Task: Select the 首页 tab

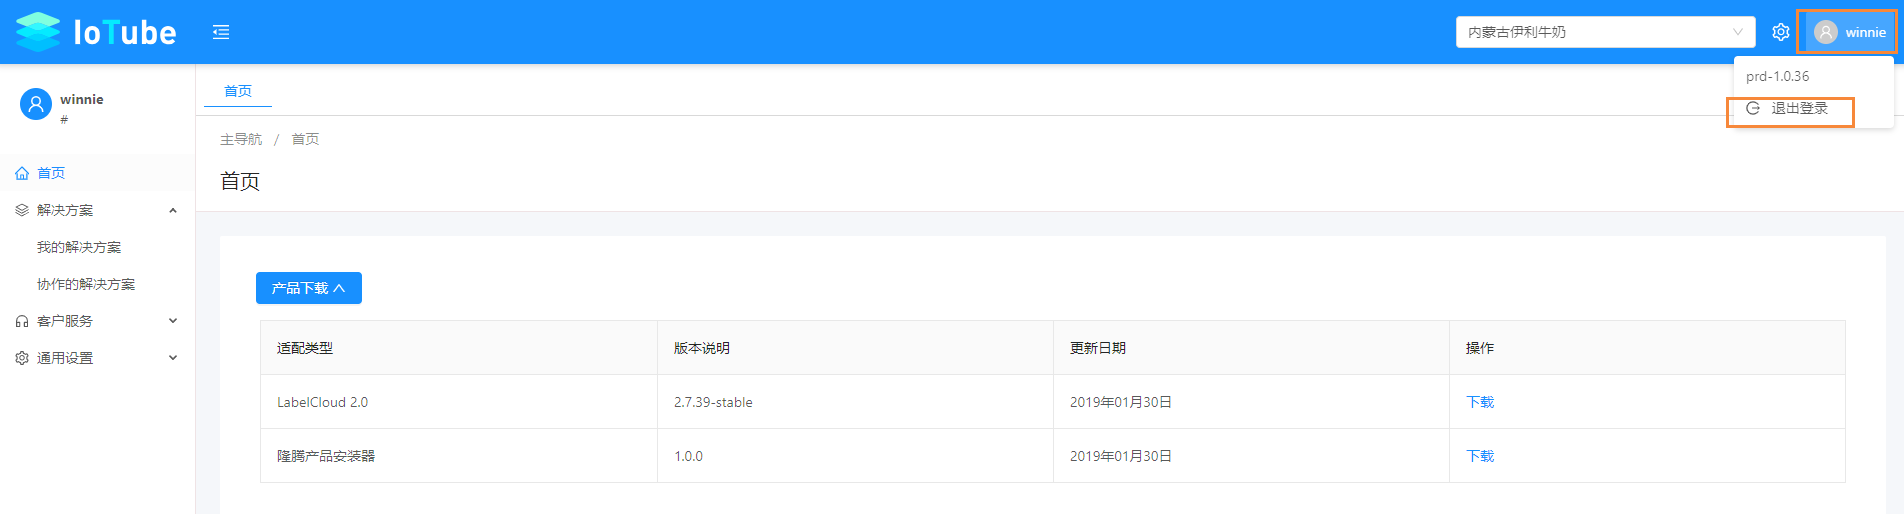Action: [x=238, y=91]
